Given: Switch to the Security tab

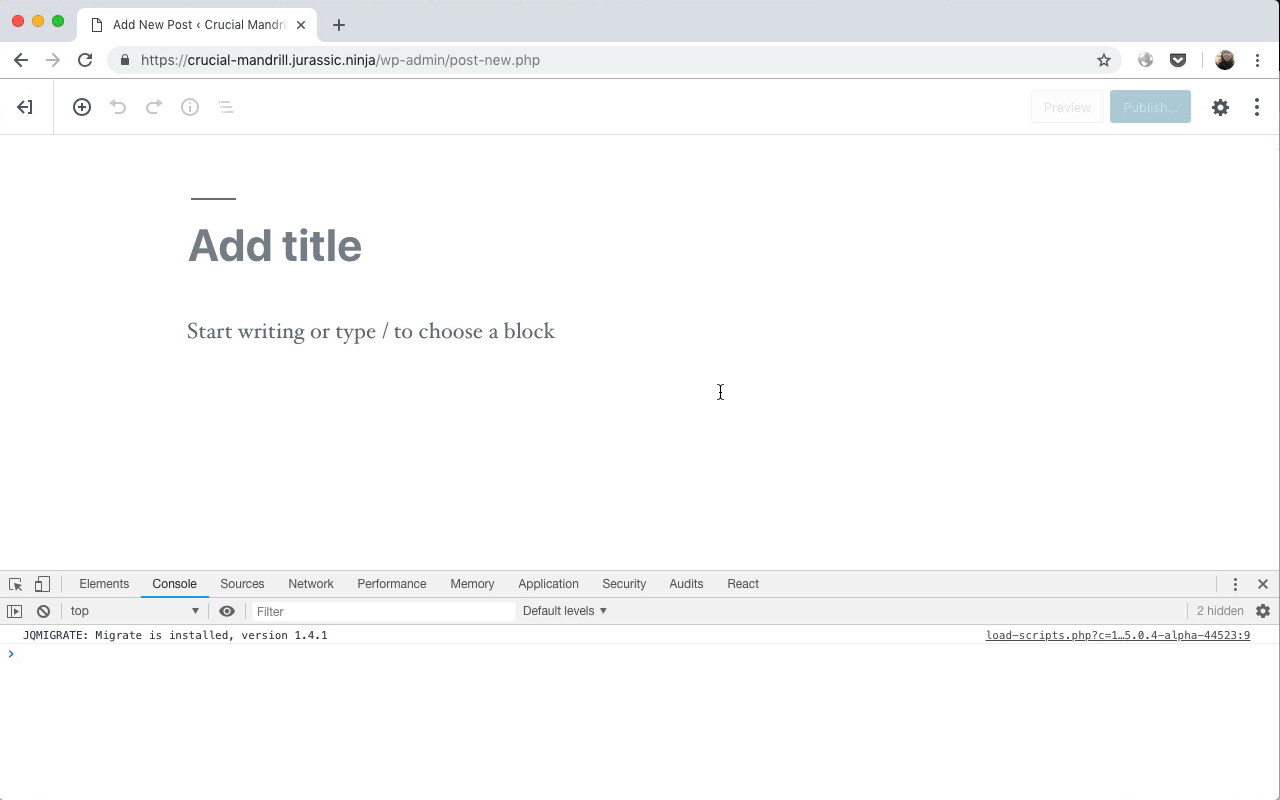Looking at the screenshot, I should [x=624, y=584].
